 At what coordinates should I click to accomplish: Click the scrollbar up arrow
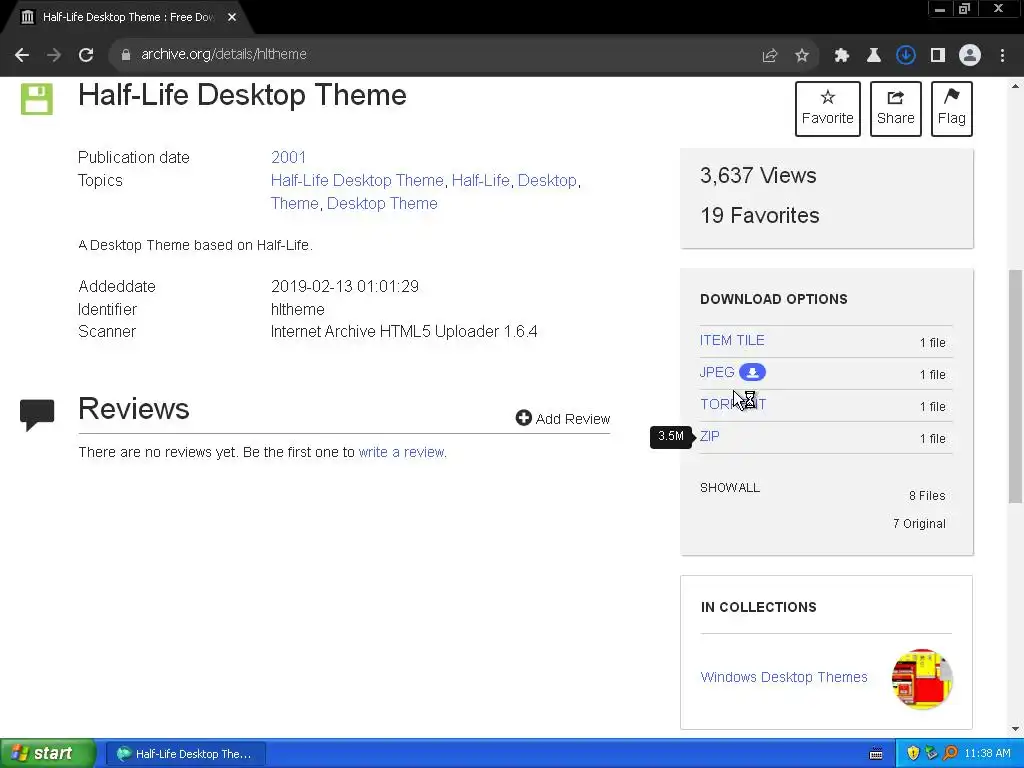pyautogui.click(x=1016, y=86)
